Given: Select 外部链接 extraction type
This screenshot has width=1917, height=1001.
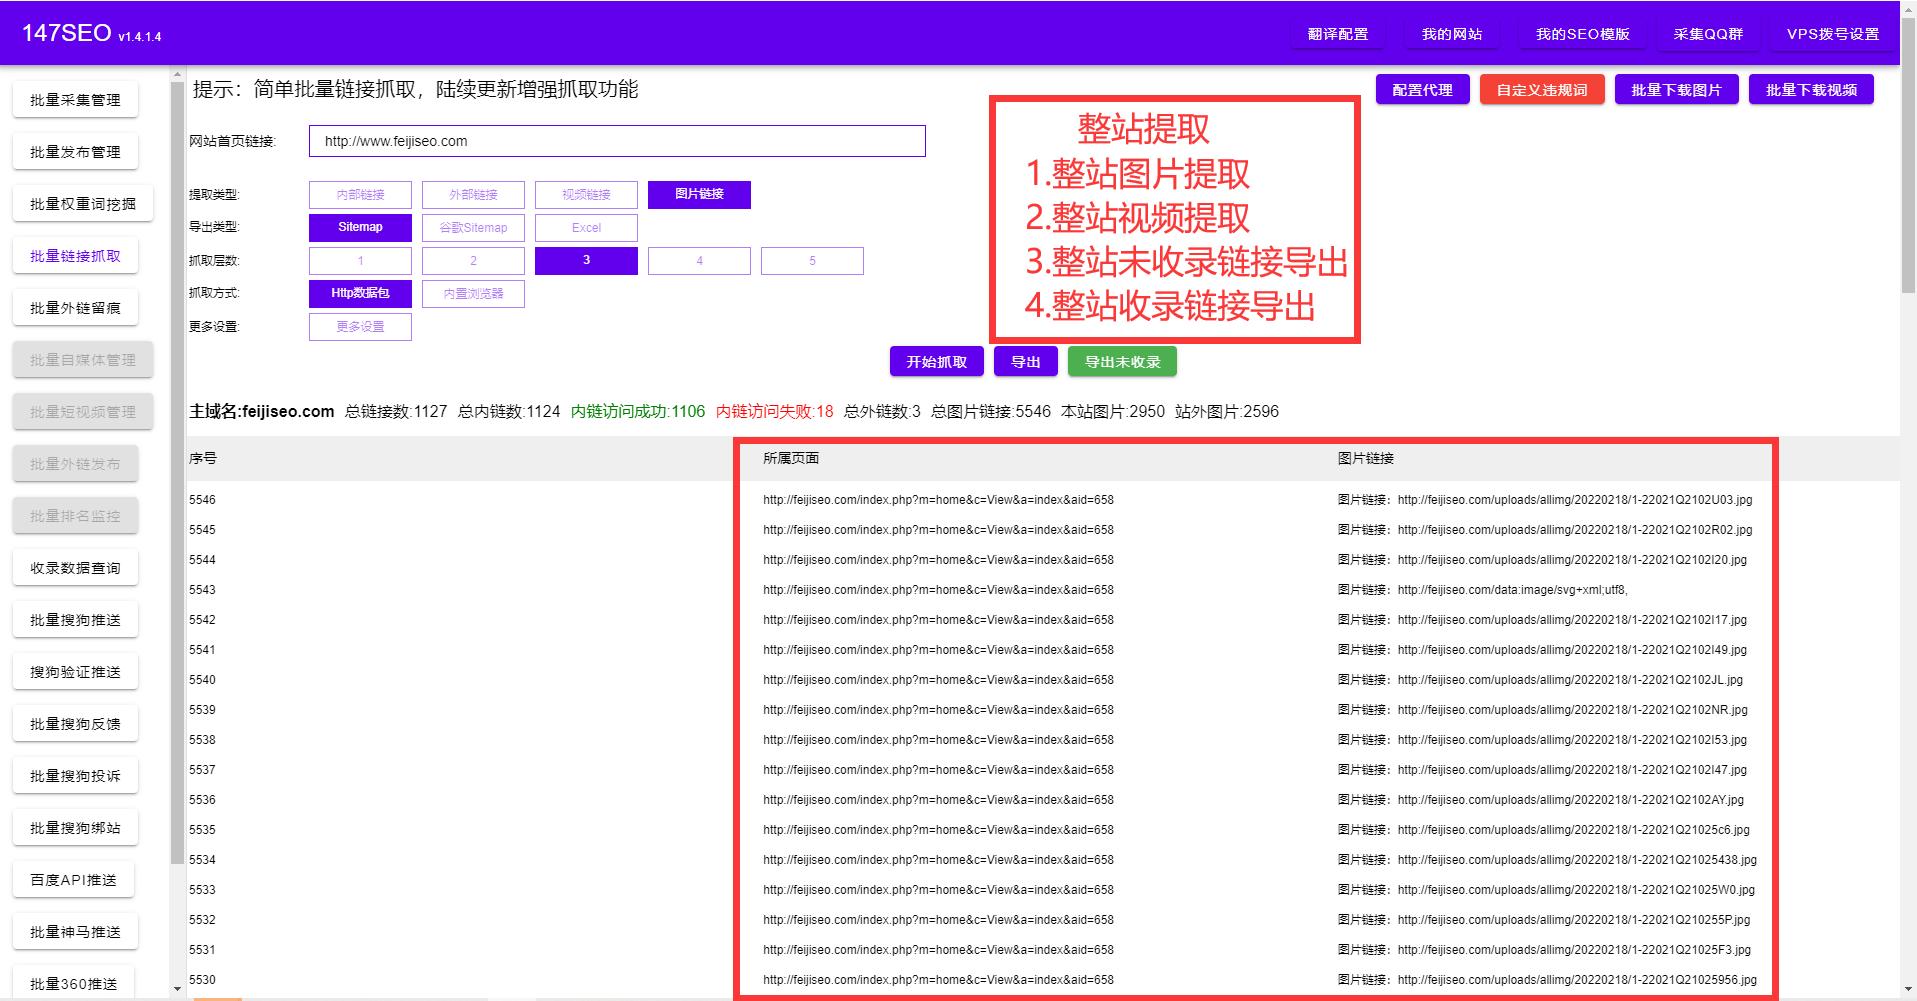Looking at the screenshot, I should (x=473, y=194).
